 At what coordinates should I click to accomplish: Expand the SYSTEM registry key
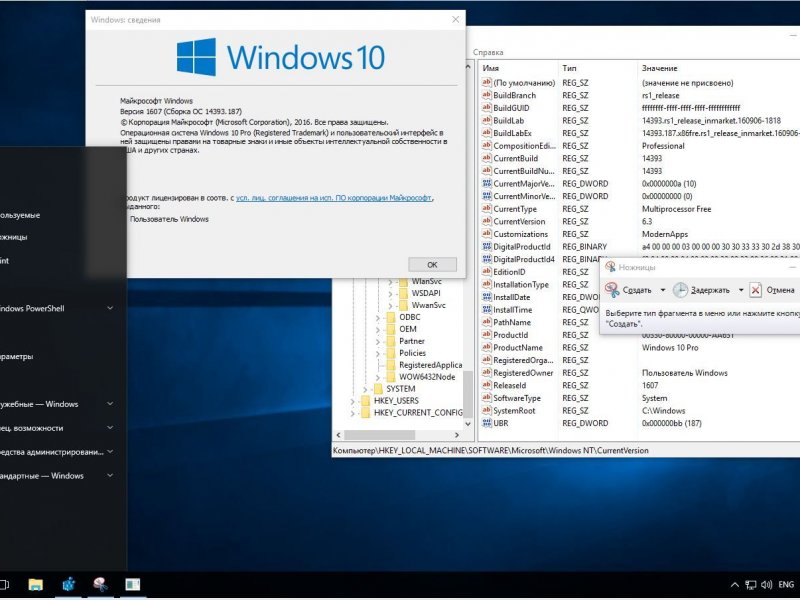(x=365, y=389)
